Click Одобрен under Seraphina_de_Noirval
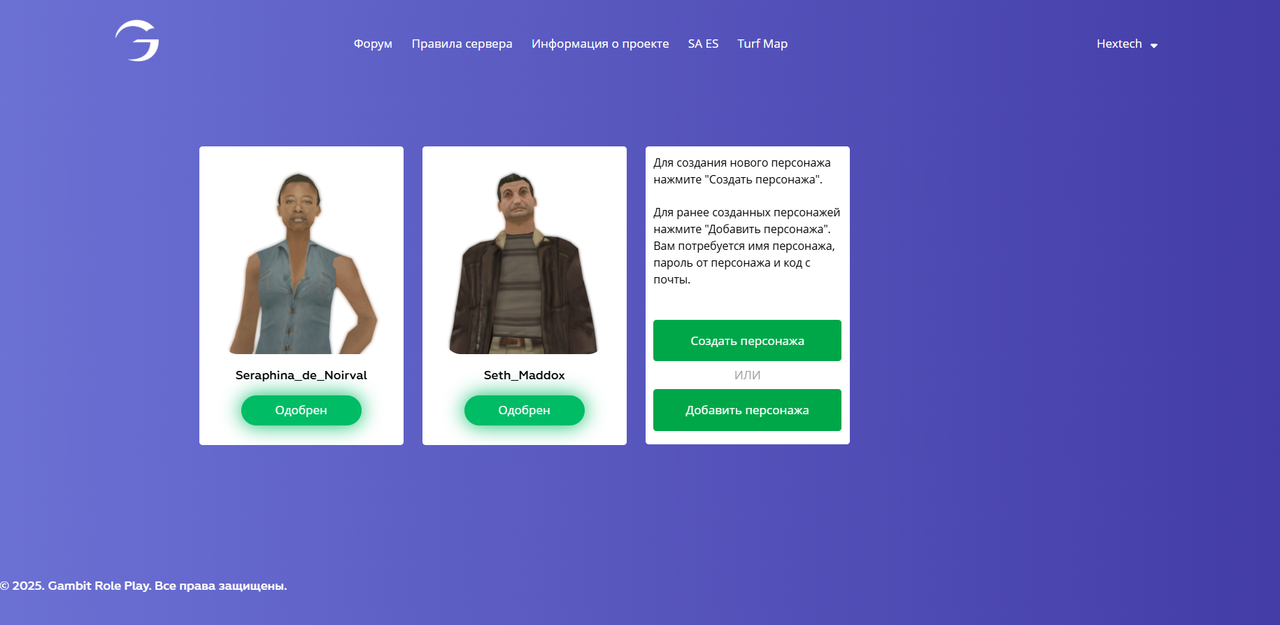The height and width of the screenshot is (625, 1280). (x=301, y=410)
